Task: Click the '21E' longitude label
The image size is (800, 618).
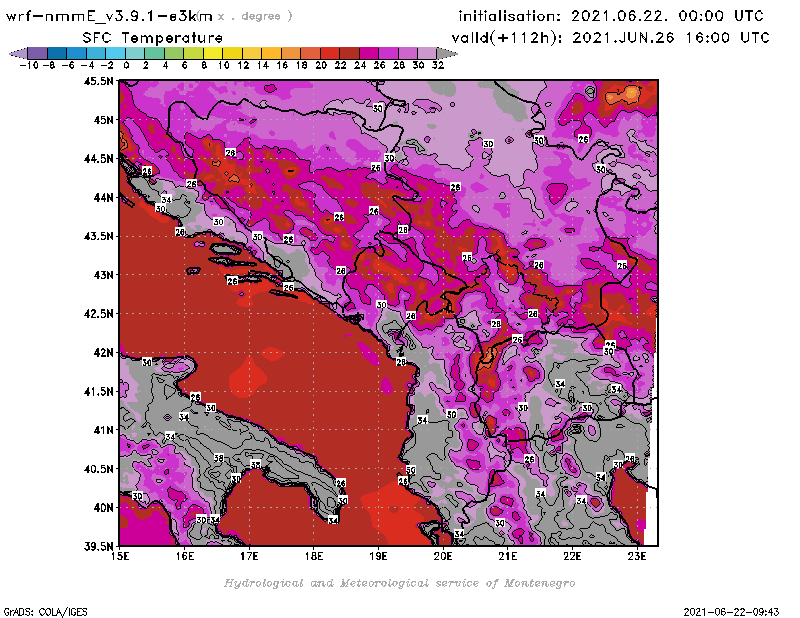Action: coord(508,556)
